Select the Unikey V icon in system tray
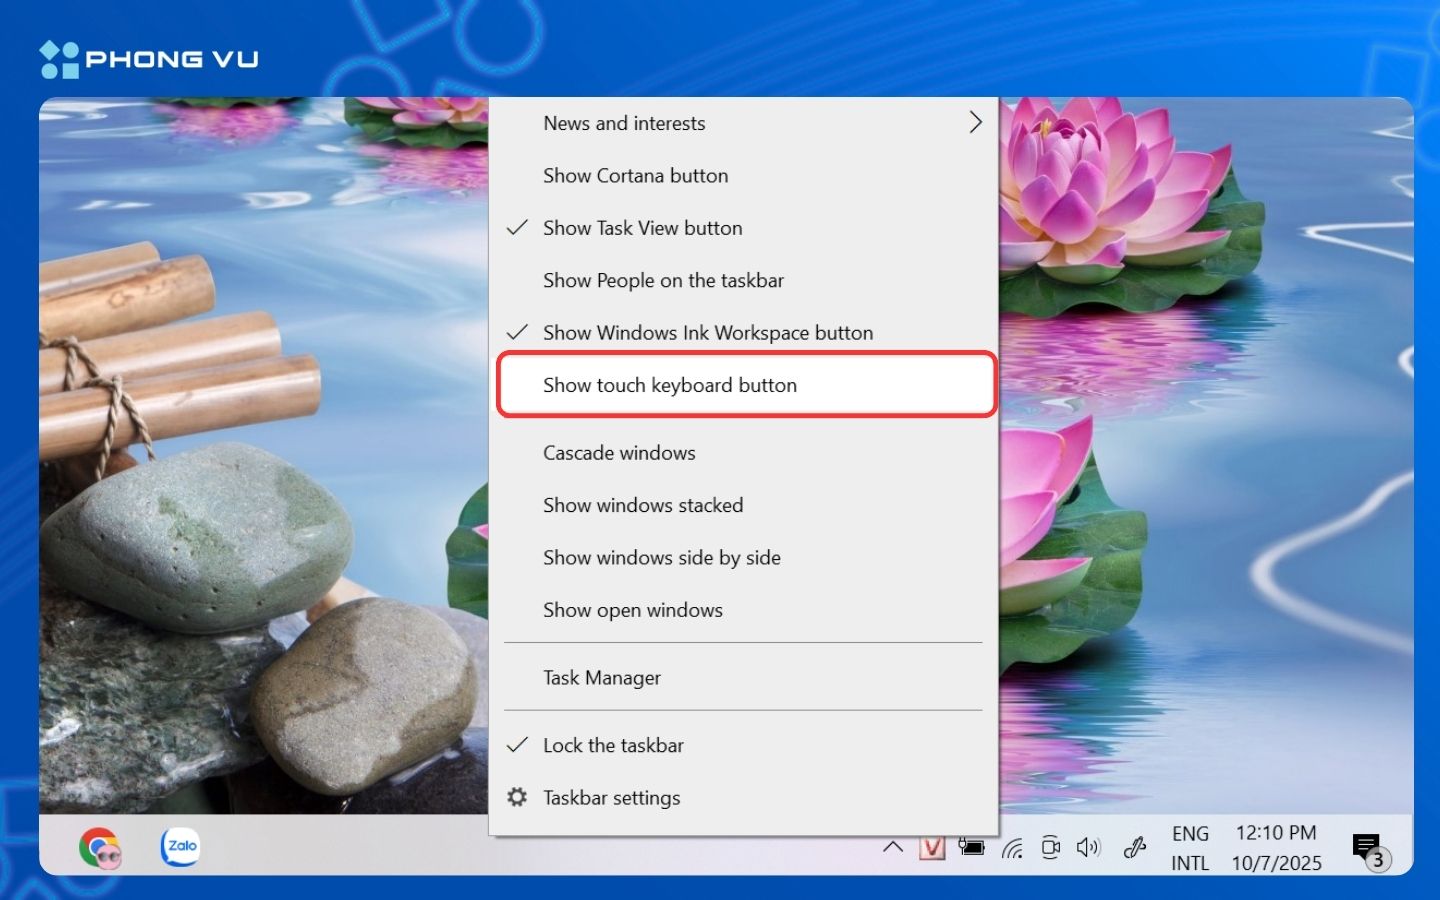The height and width of the screenshot is (900, 1440). (x=932, y=847)
